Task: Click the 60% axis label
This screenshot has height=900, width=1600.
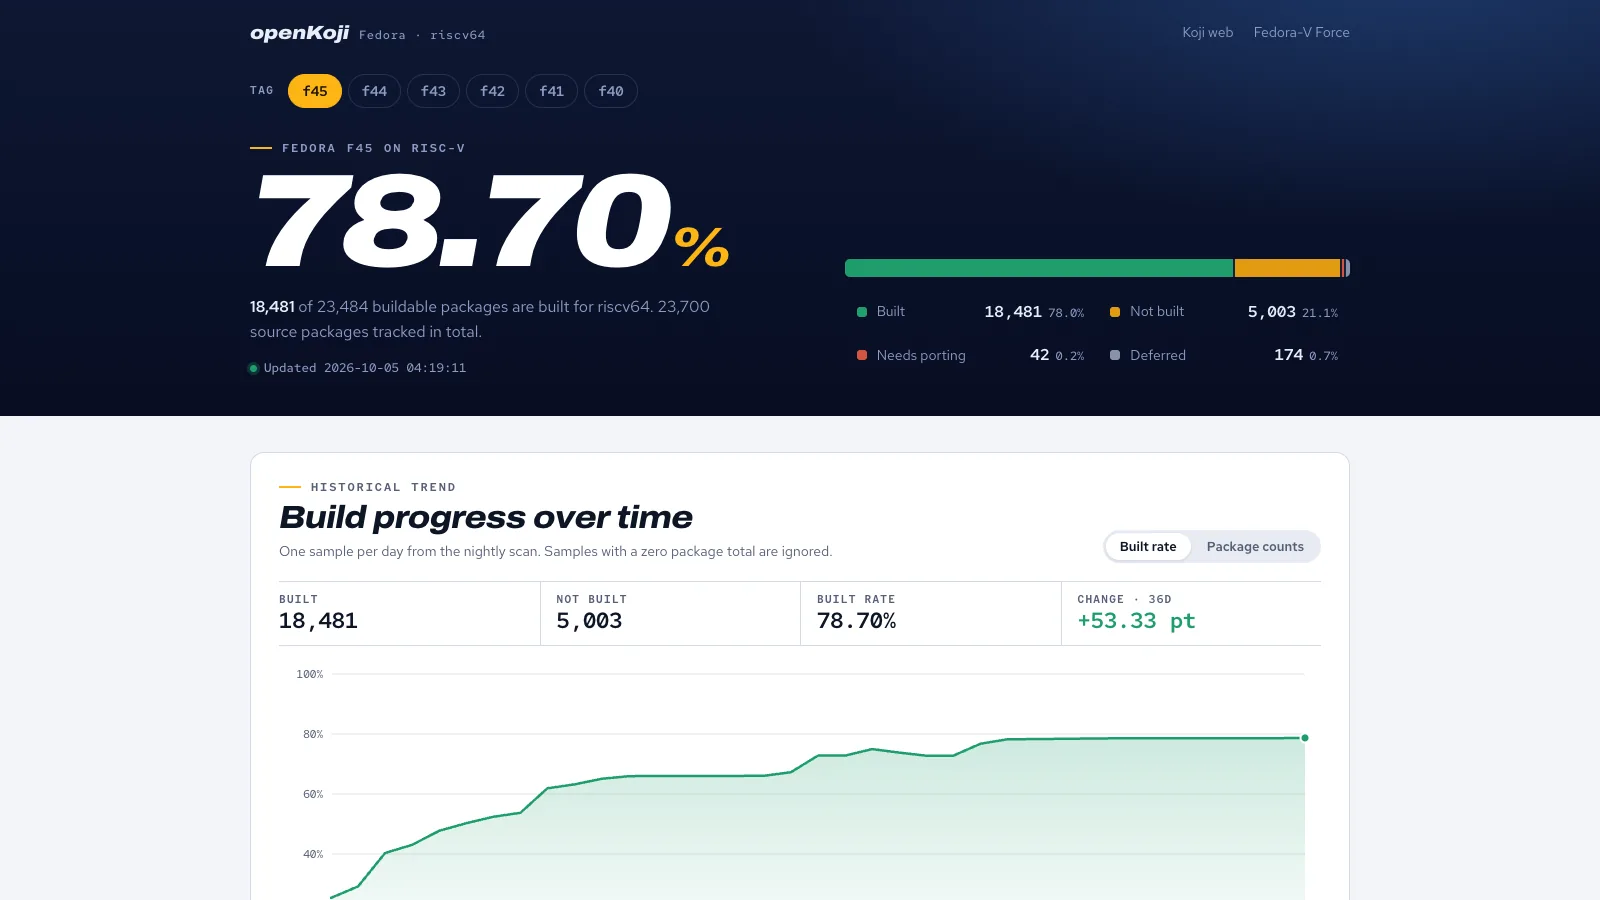Action: pos(313,794)
